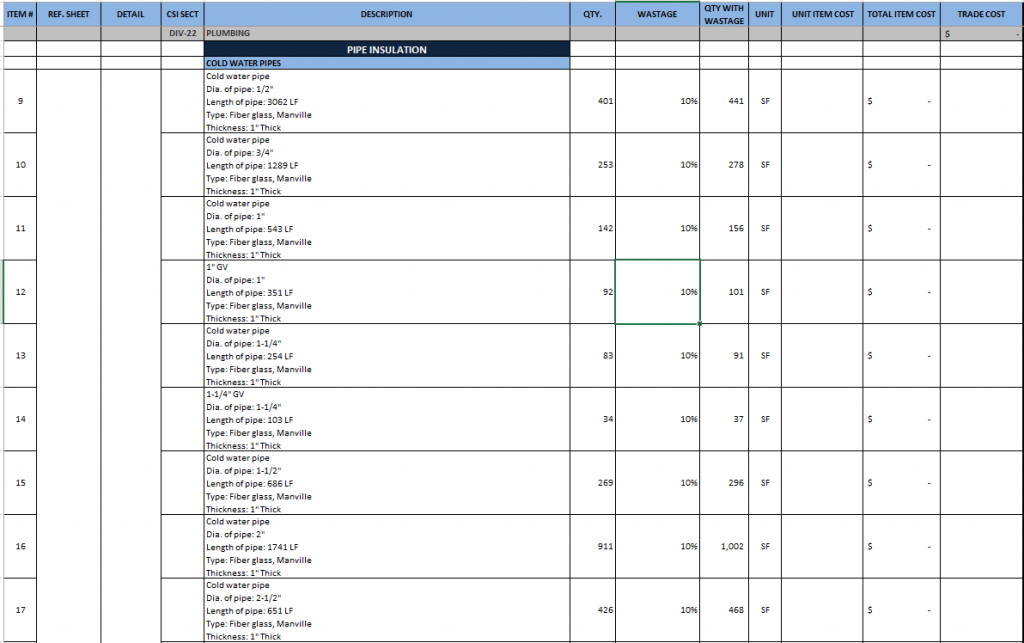Image resolution: width=1024 pixels, height=643 pixels.
Task: Select the 1,002 quantity with wastage cell
Action: (x=724, y=547)
